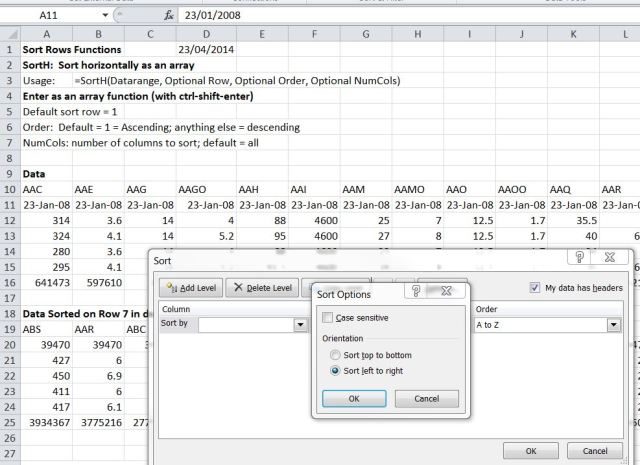Click the Add Level button
The width and height of the screenshot is (640, 465).
pyautogui.click(x=189, y=288)
